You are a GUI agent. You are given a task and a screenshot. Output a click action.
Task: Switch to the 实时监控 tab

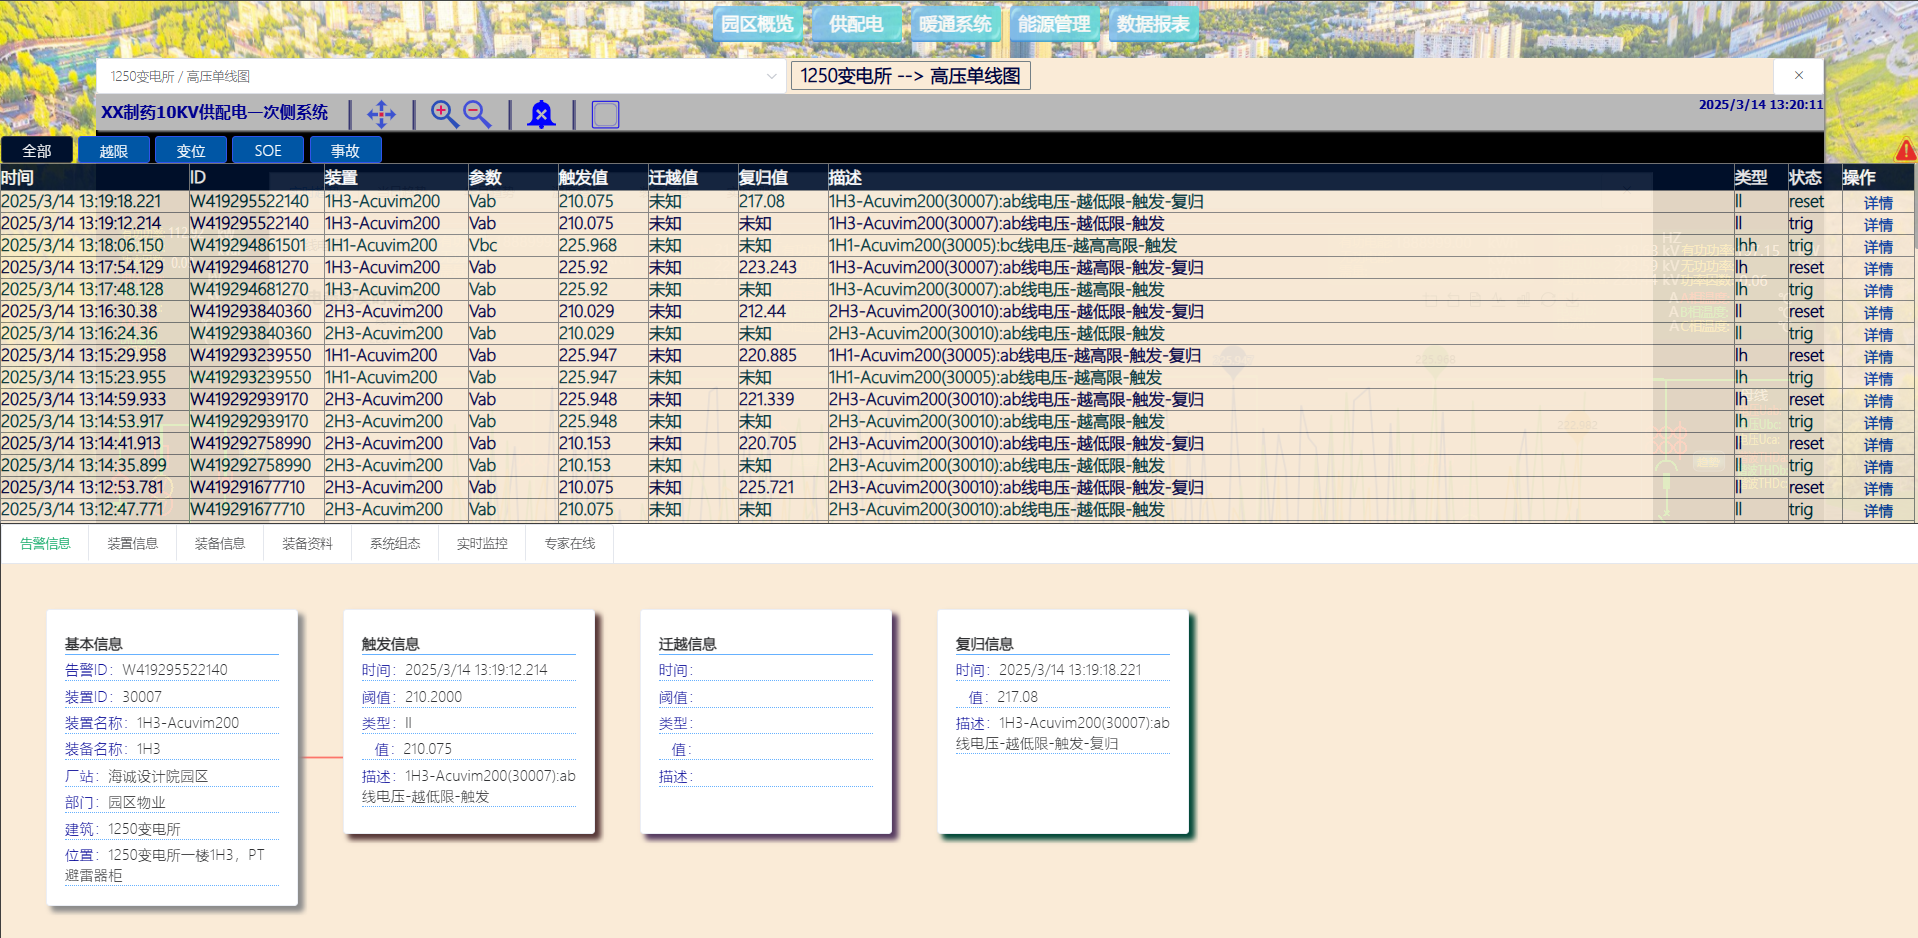(x=482, y=544)
